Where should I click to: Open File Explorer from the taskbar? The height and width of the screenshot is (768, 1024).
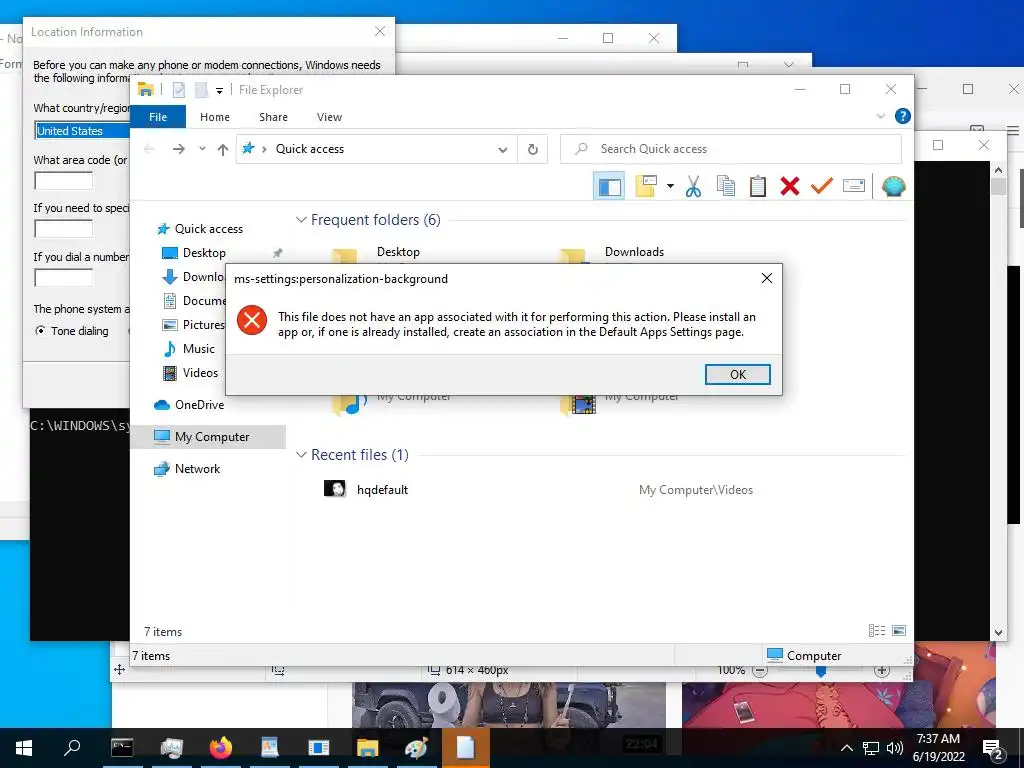[368, 747]
